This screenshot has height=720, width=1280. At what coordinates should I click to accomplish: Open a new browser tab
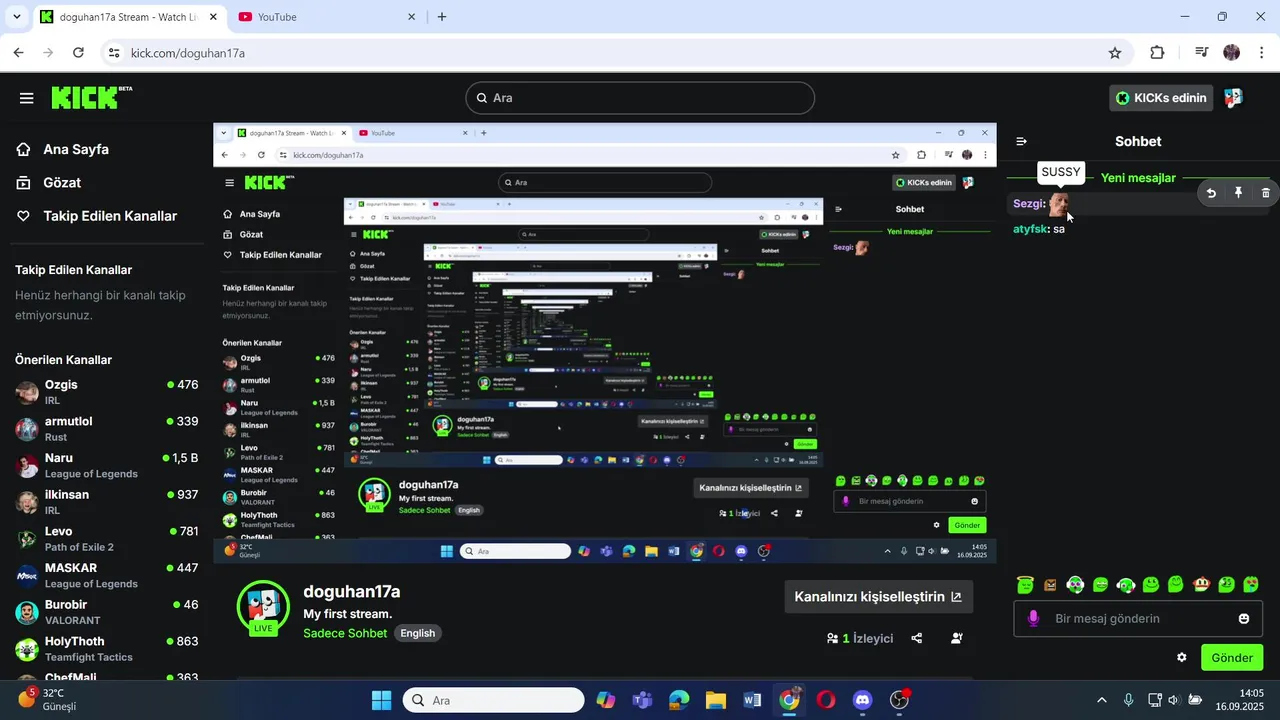click(442, 17)
